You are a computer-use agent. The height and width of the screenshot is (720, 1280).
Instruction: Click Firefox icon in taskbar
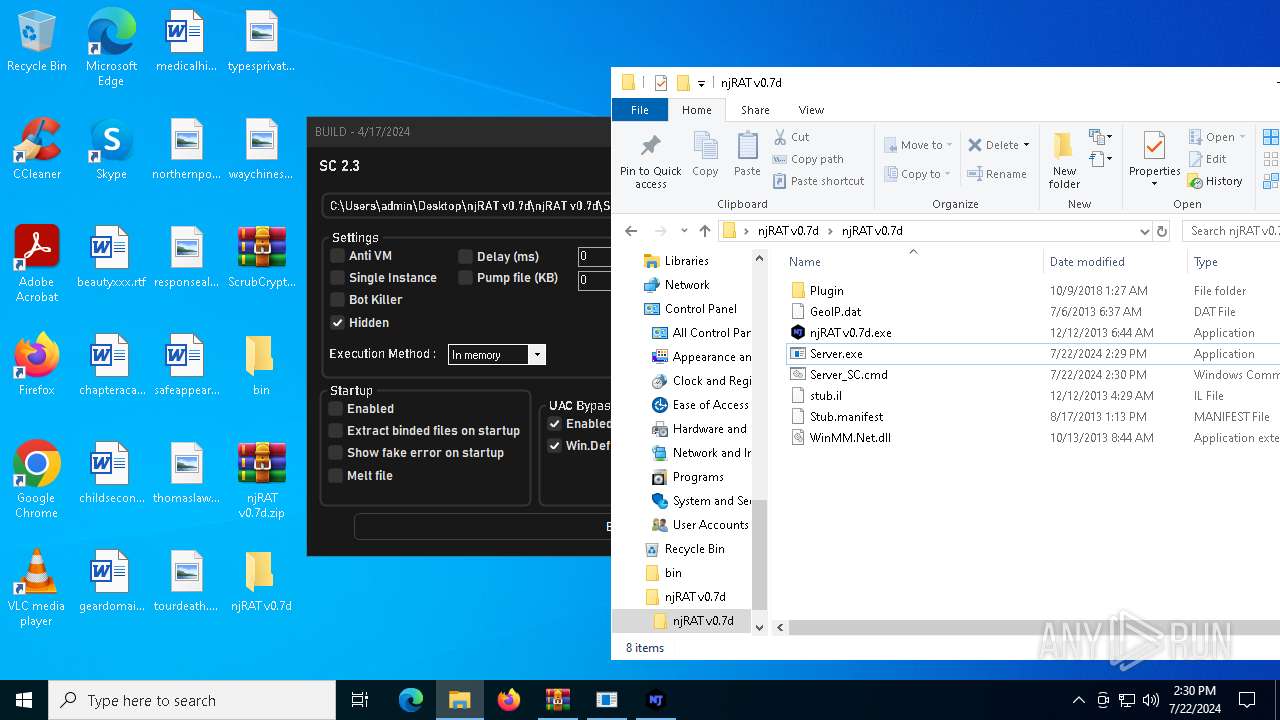[509, 700]
